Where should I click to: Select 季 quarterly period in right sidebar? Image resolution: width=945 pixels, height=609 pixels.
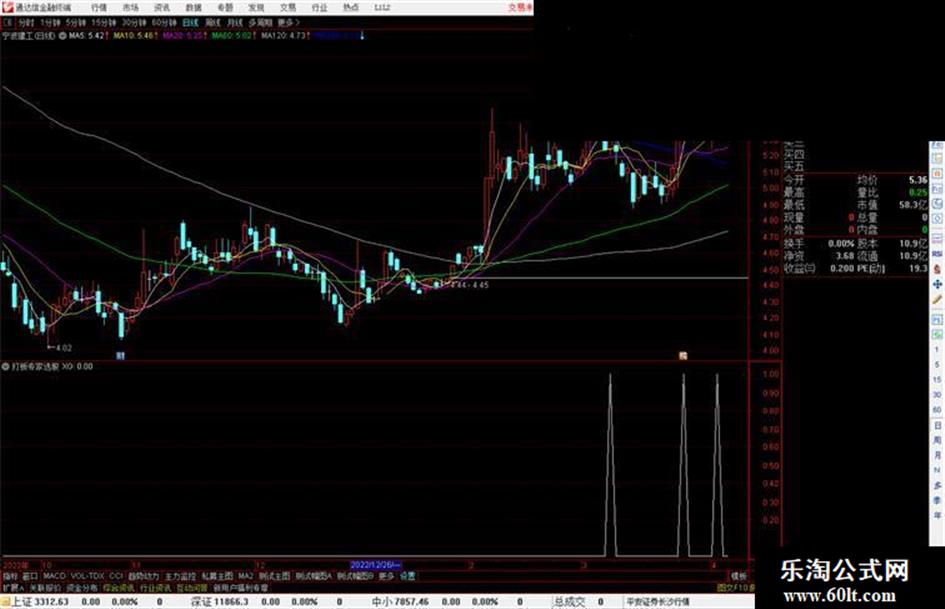coord(937,500)
